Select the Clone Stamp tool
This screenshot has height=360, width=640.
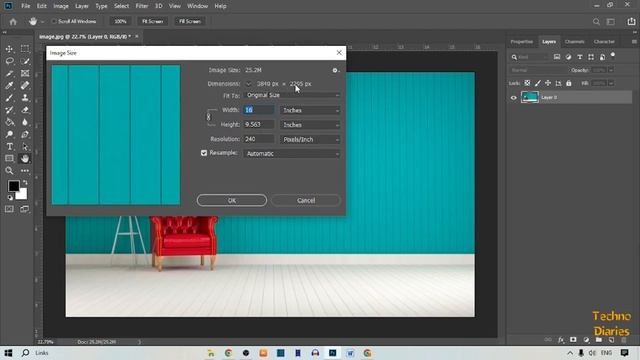point(25,98)
